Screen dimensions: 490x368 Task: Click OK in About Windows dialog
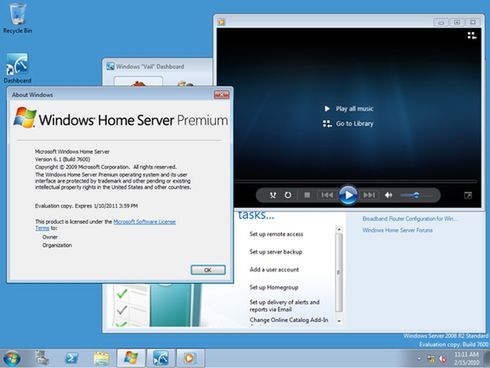[x=208, y=270]
